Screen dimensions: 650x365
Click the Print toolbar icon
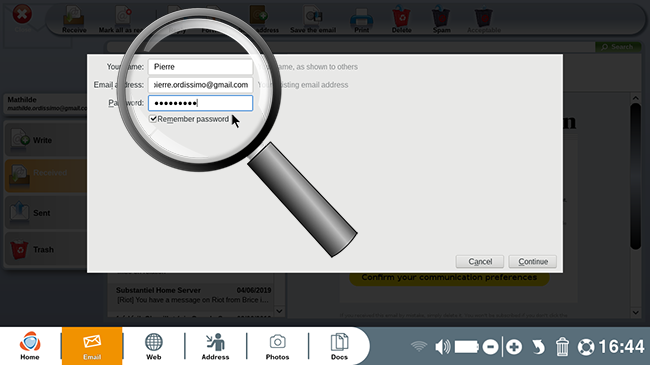point(361,19)
